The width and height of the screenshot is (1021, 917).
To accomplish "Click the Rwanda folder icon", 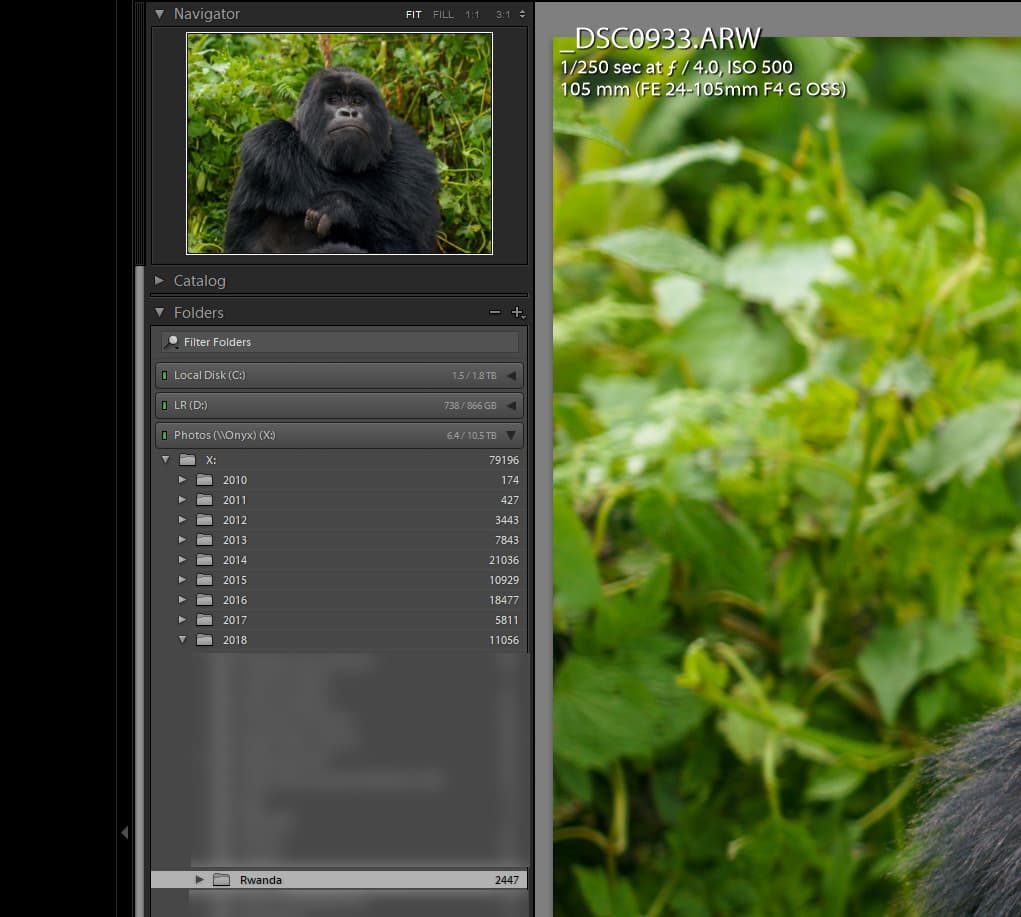I will point(221,880).
